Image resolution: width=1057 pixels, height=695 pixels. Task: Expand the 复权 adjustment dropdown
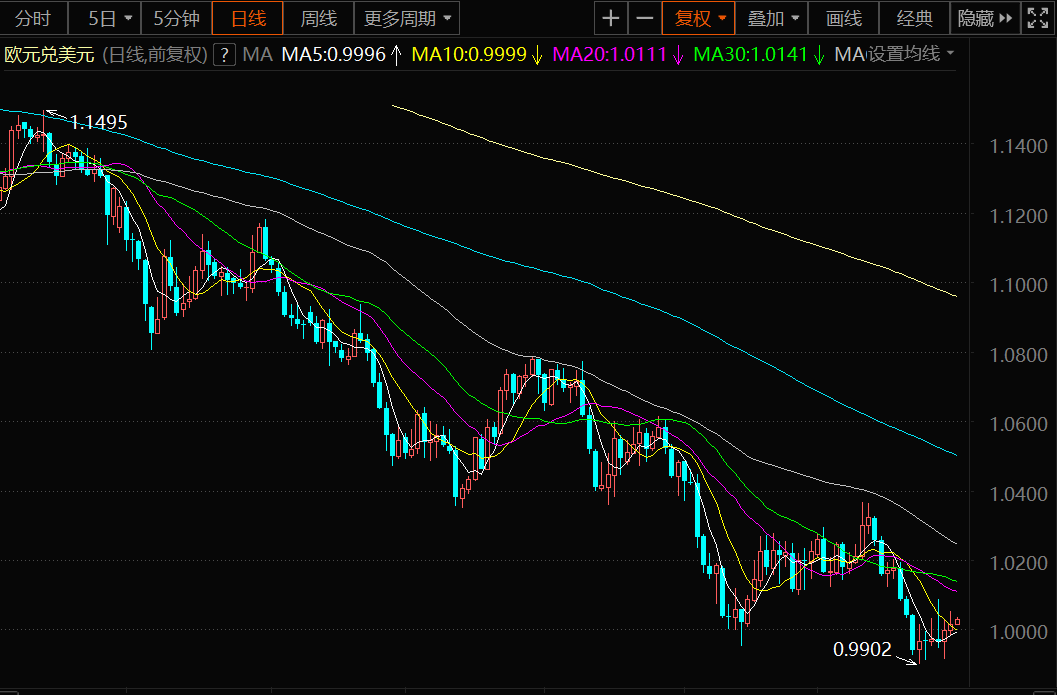pos(699,18)
